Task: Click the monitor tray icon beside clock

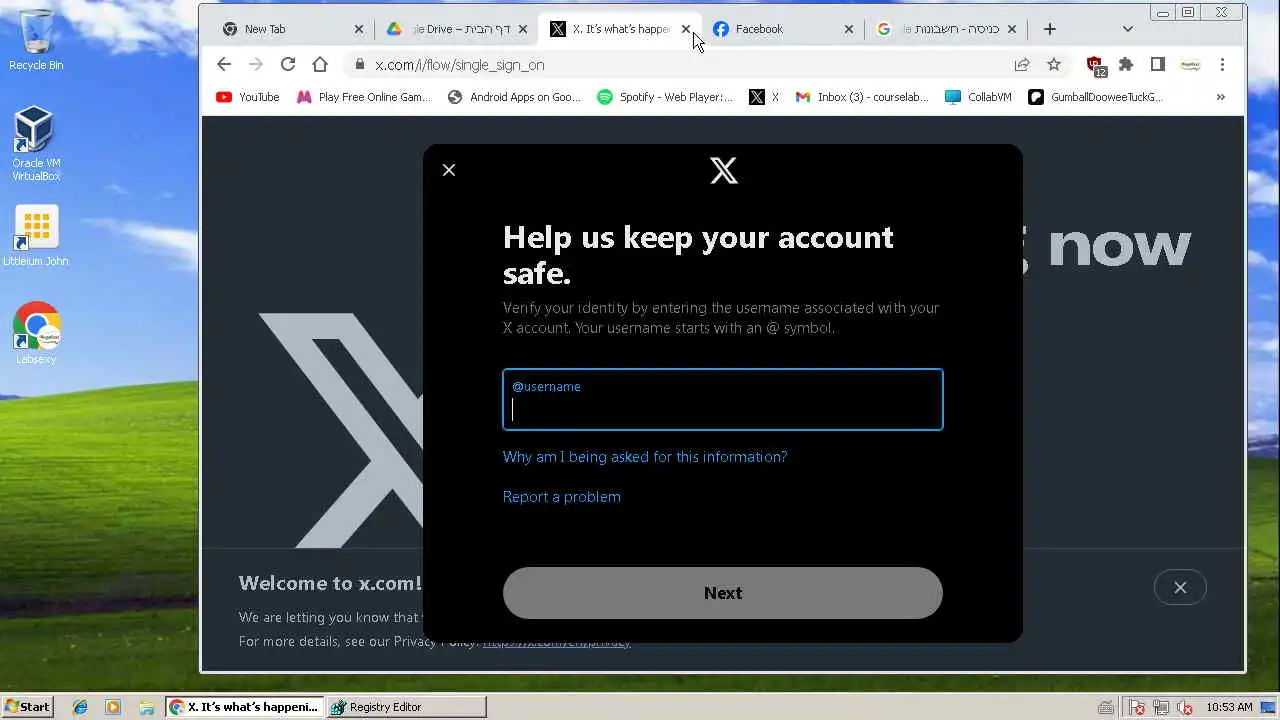Action: coord(1268,707)
